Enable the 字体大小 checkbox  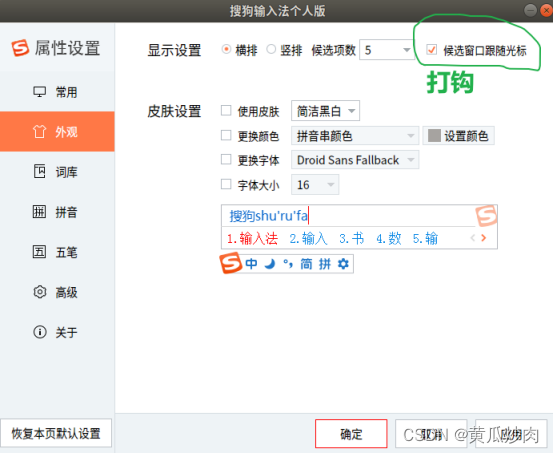pyautogui.click(x=226, y=184)
